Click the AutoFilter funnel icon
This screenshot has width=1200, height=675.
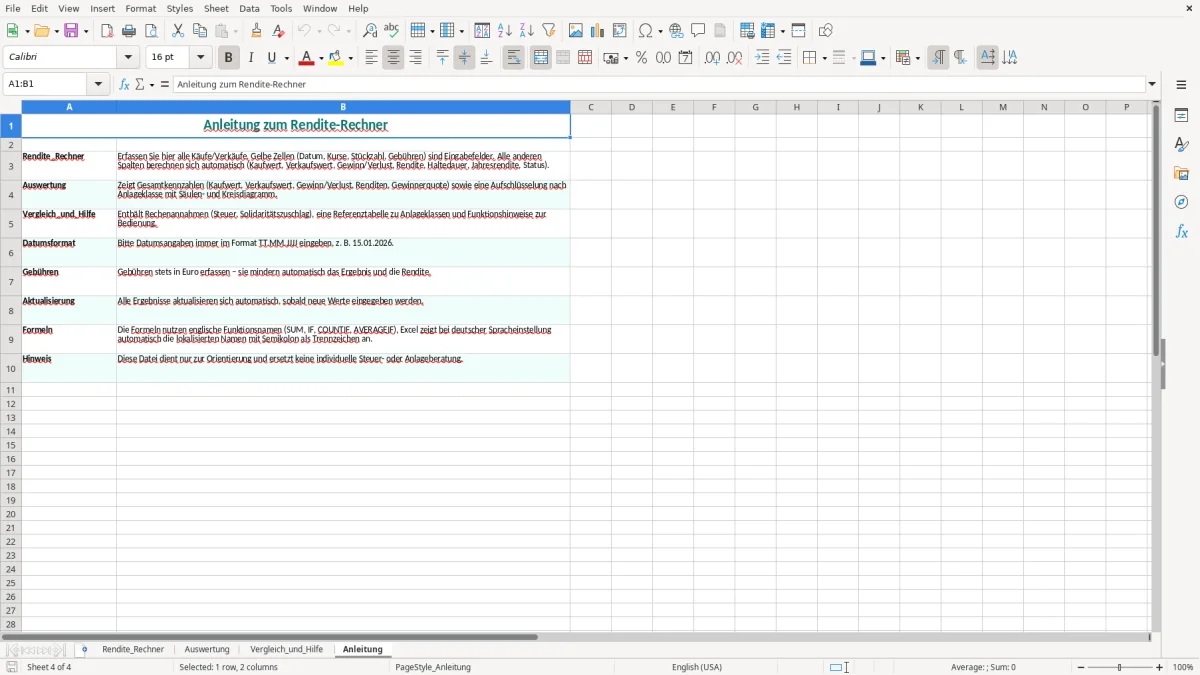549,31
